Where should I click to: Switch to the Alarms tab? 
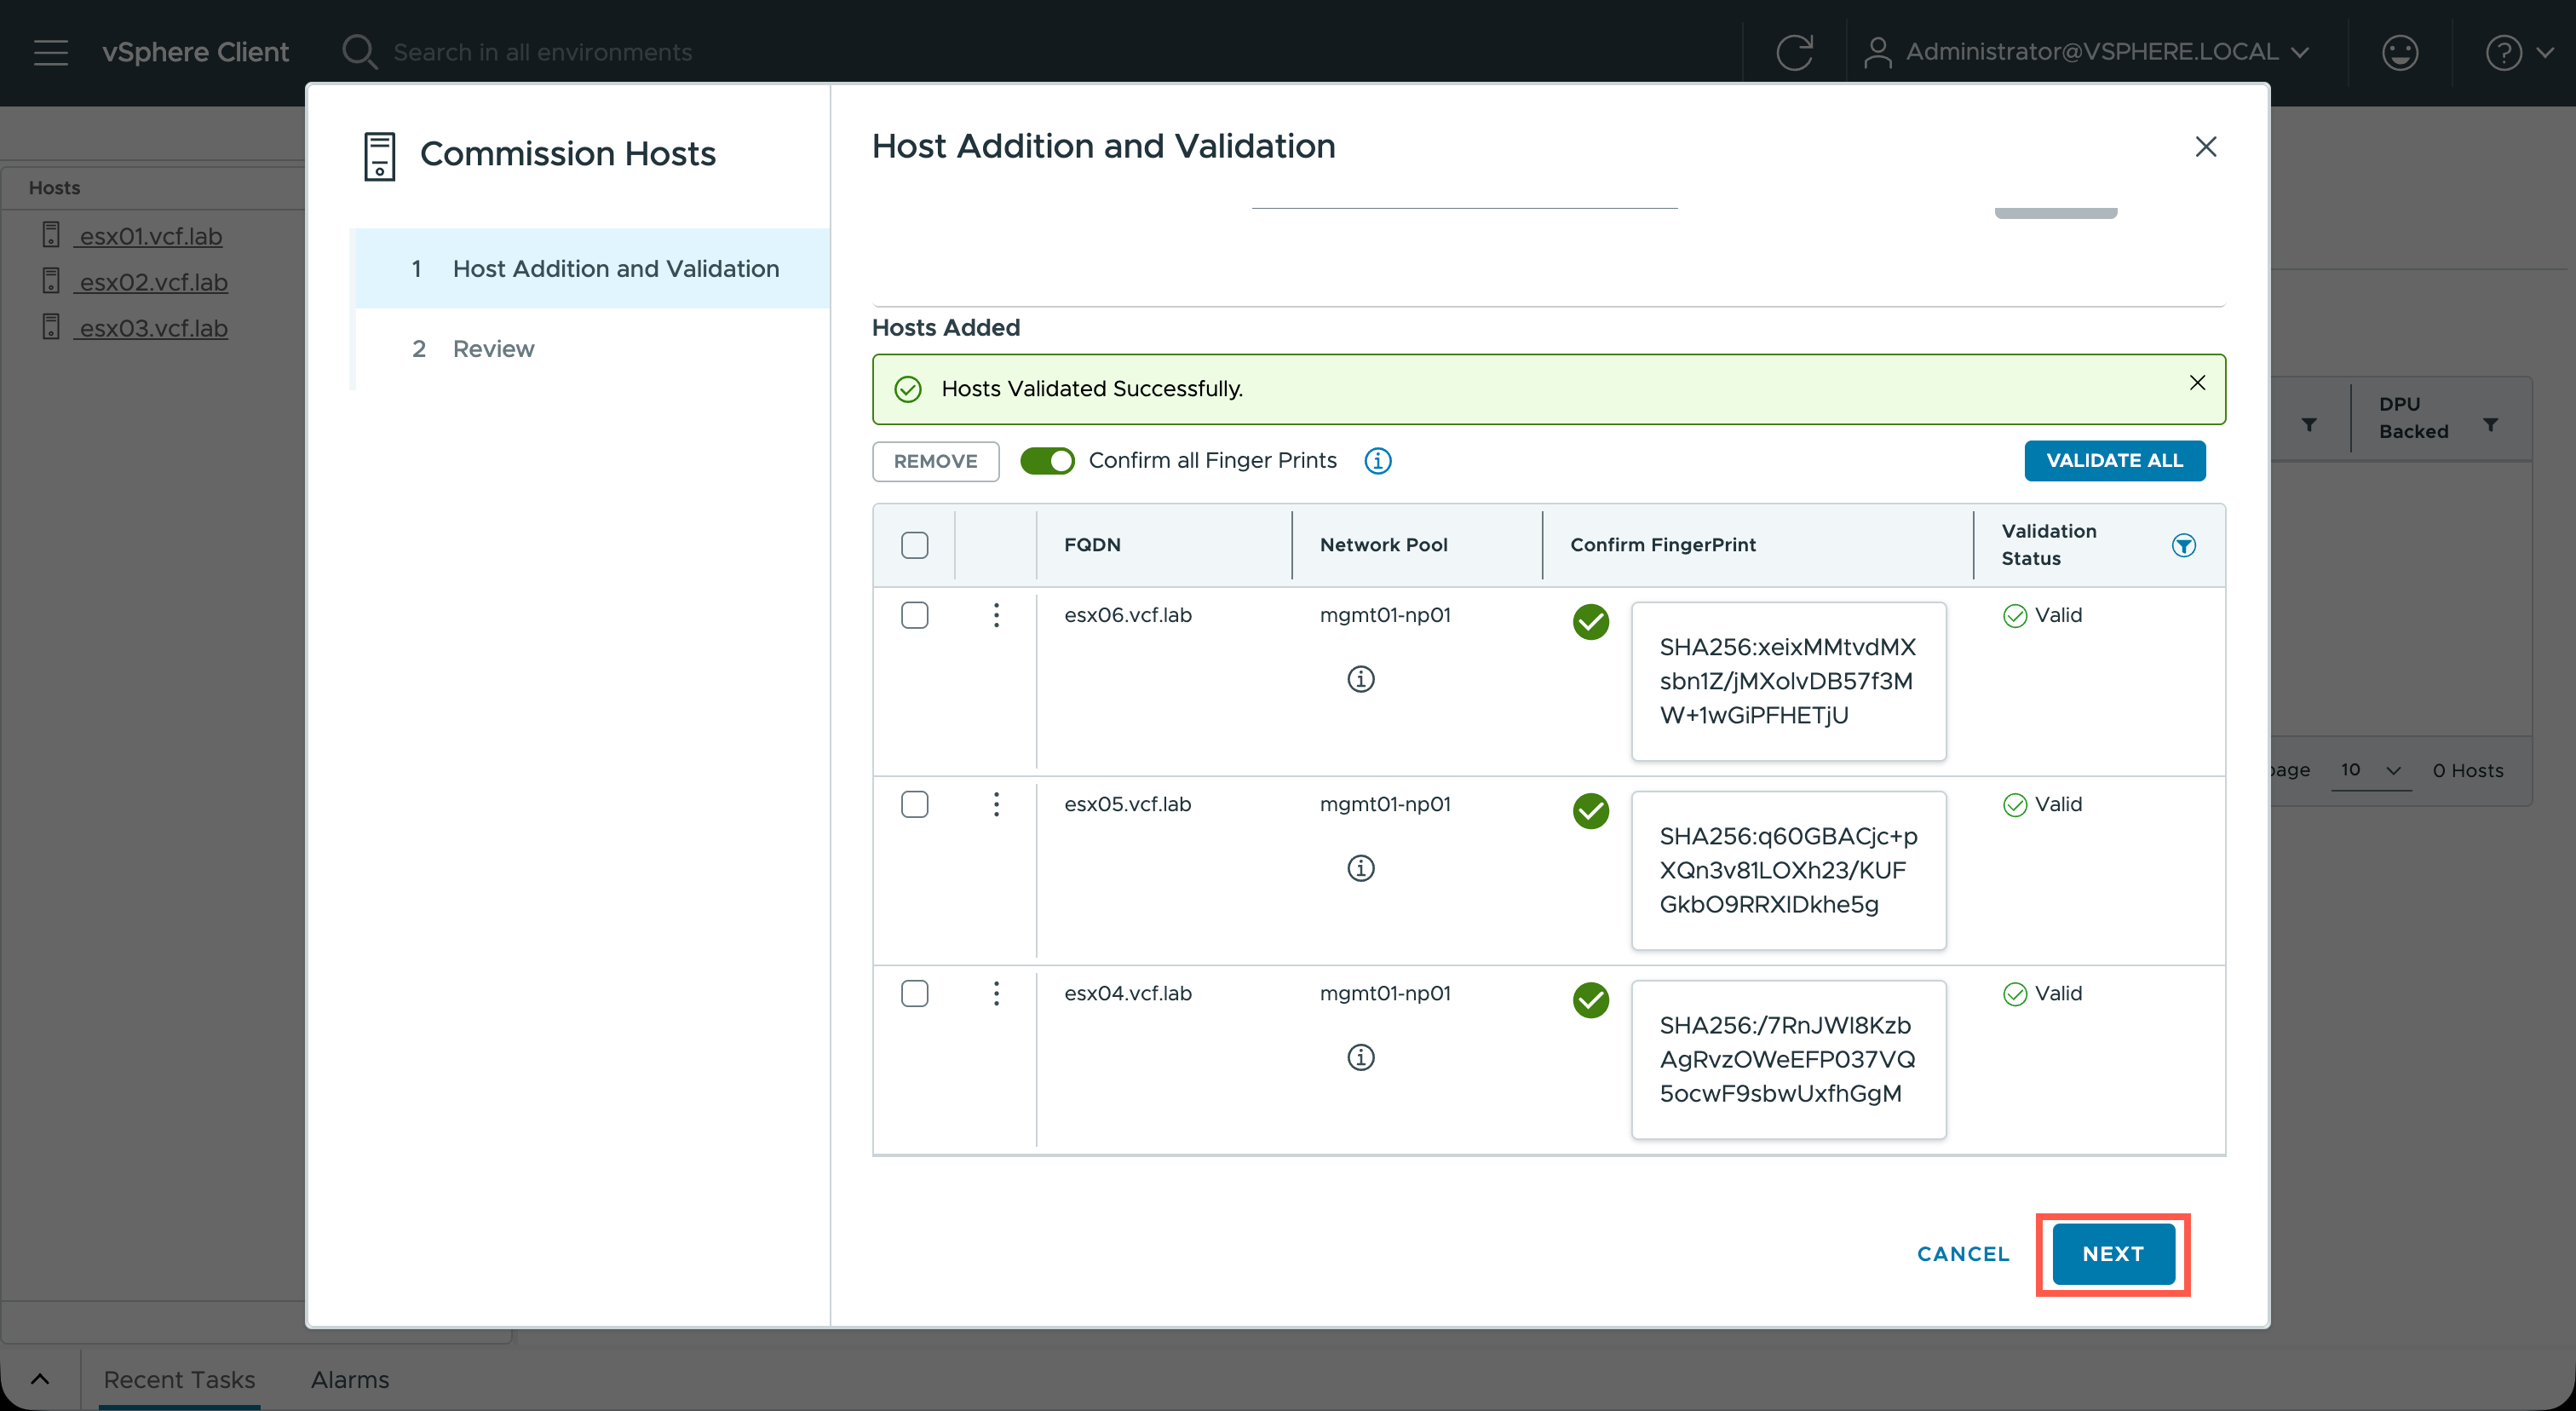click(x=350, y=1379)
